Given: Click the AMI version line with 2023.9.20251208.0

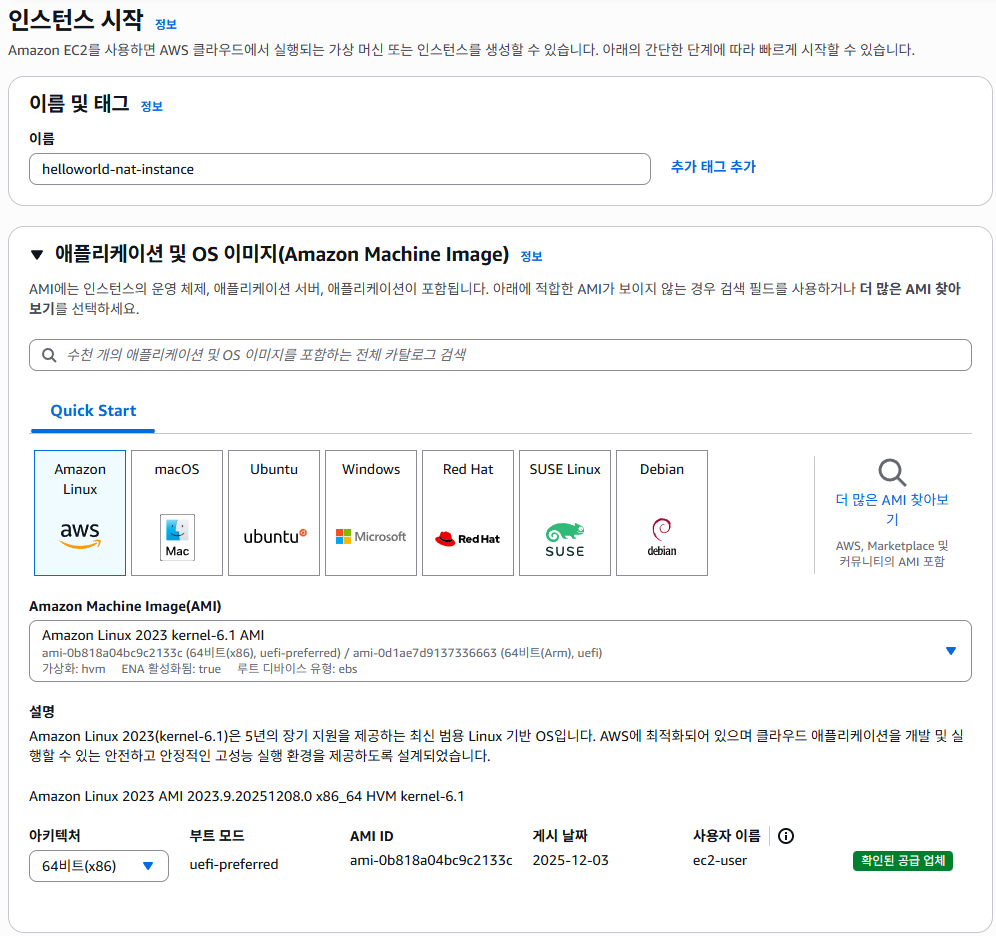Looking at the screenshot, I should 246,796.
